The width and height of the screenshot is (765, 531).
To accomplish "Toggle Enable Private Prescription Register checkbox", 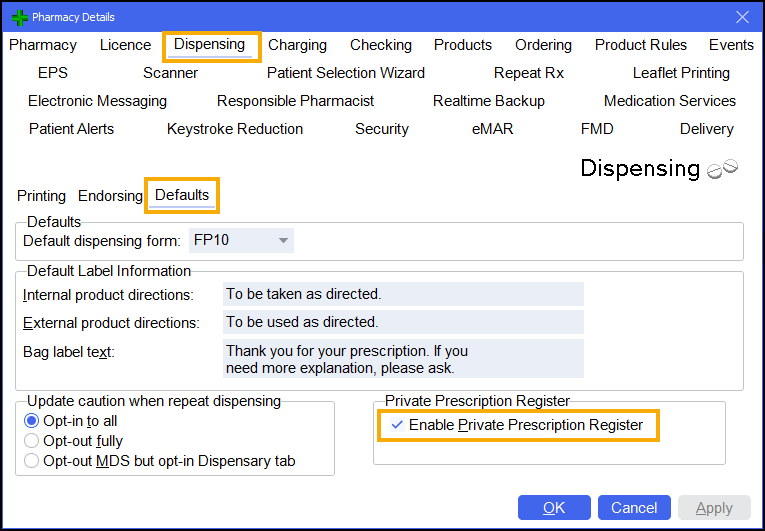I will pyautogui.click(x=398, y=425).
